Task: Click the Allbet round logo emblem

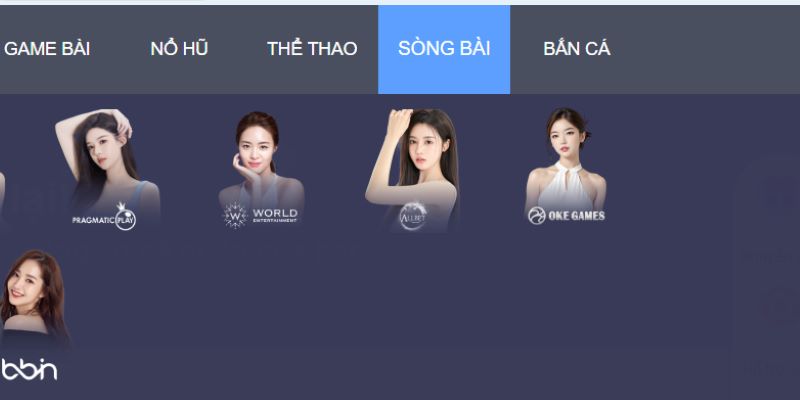Action: (412, 216)
